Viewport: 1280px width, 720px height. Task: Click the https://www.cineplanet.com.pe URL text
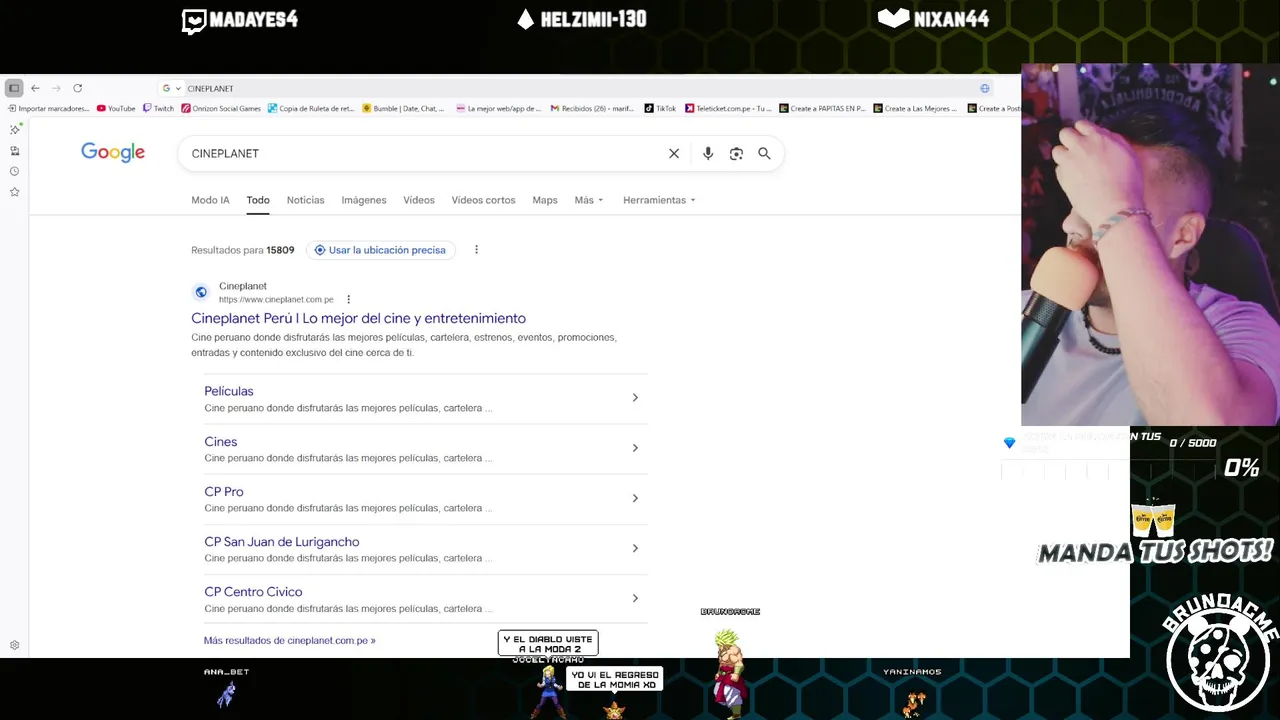pyautogui.click(x=276, y=299)
